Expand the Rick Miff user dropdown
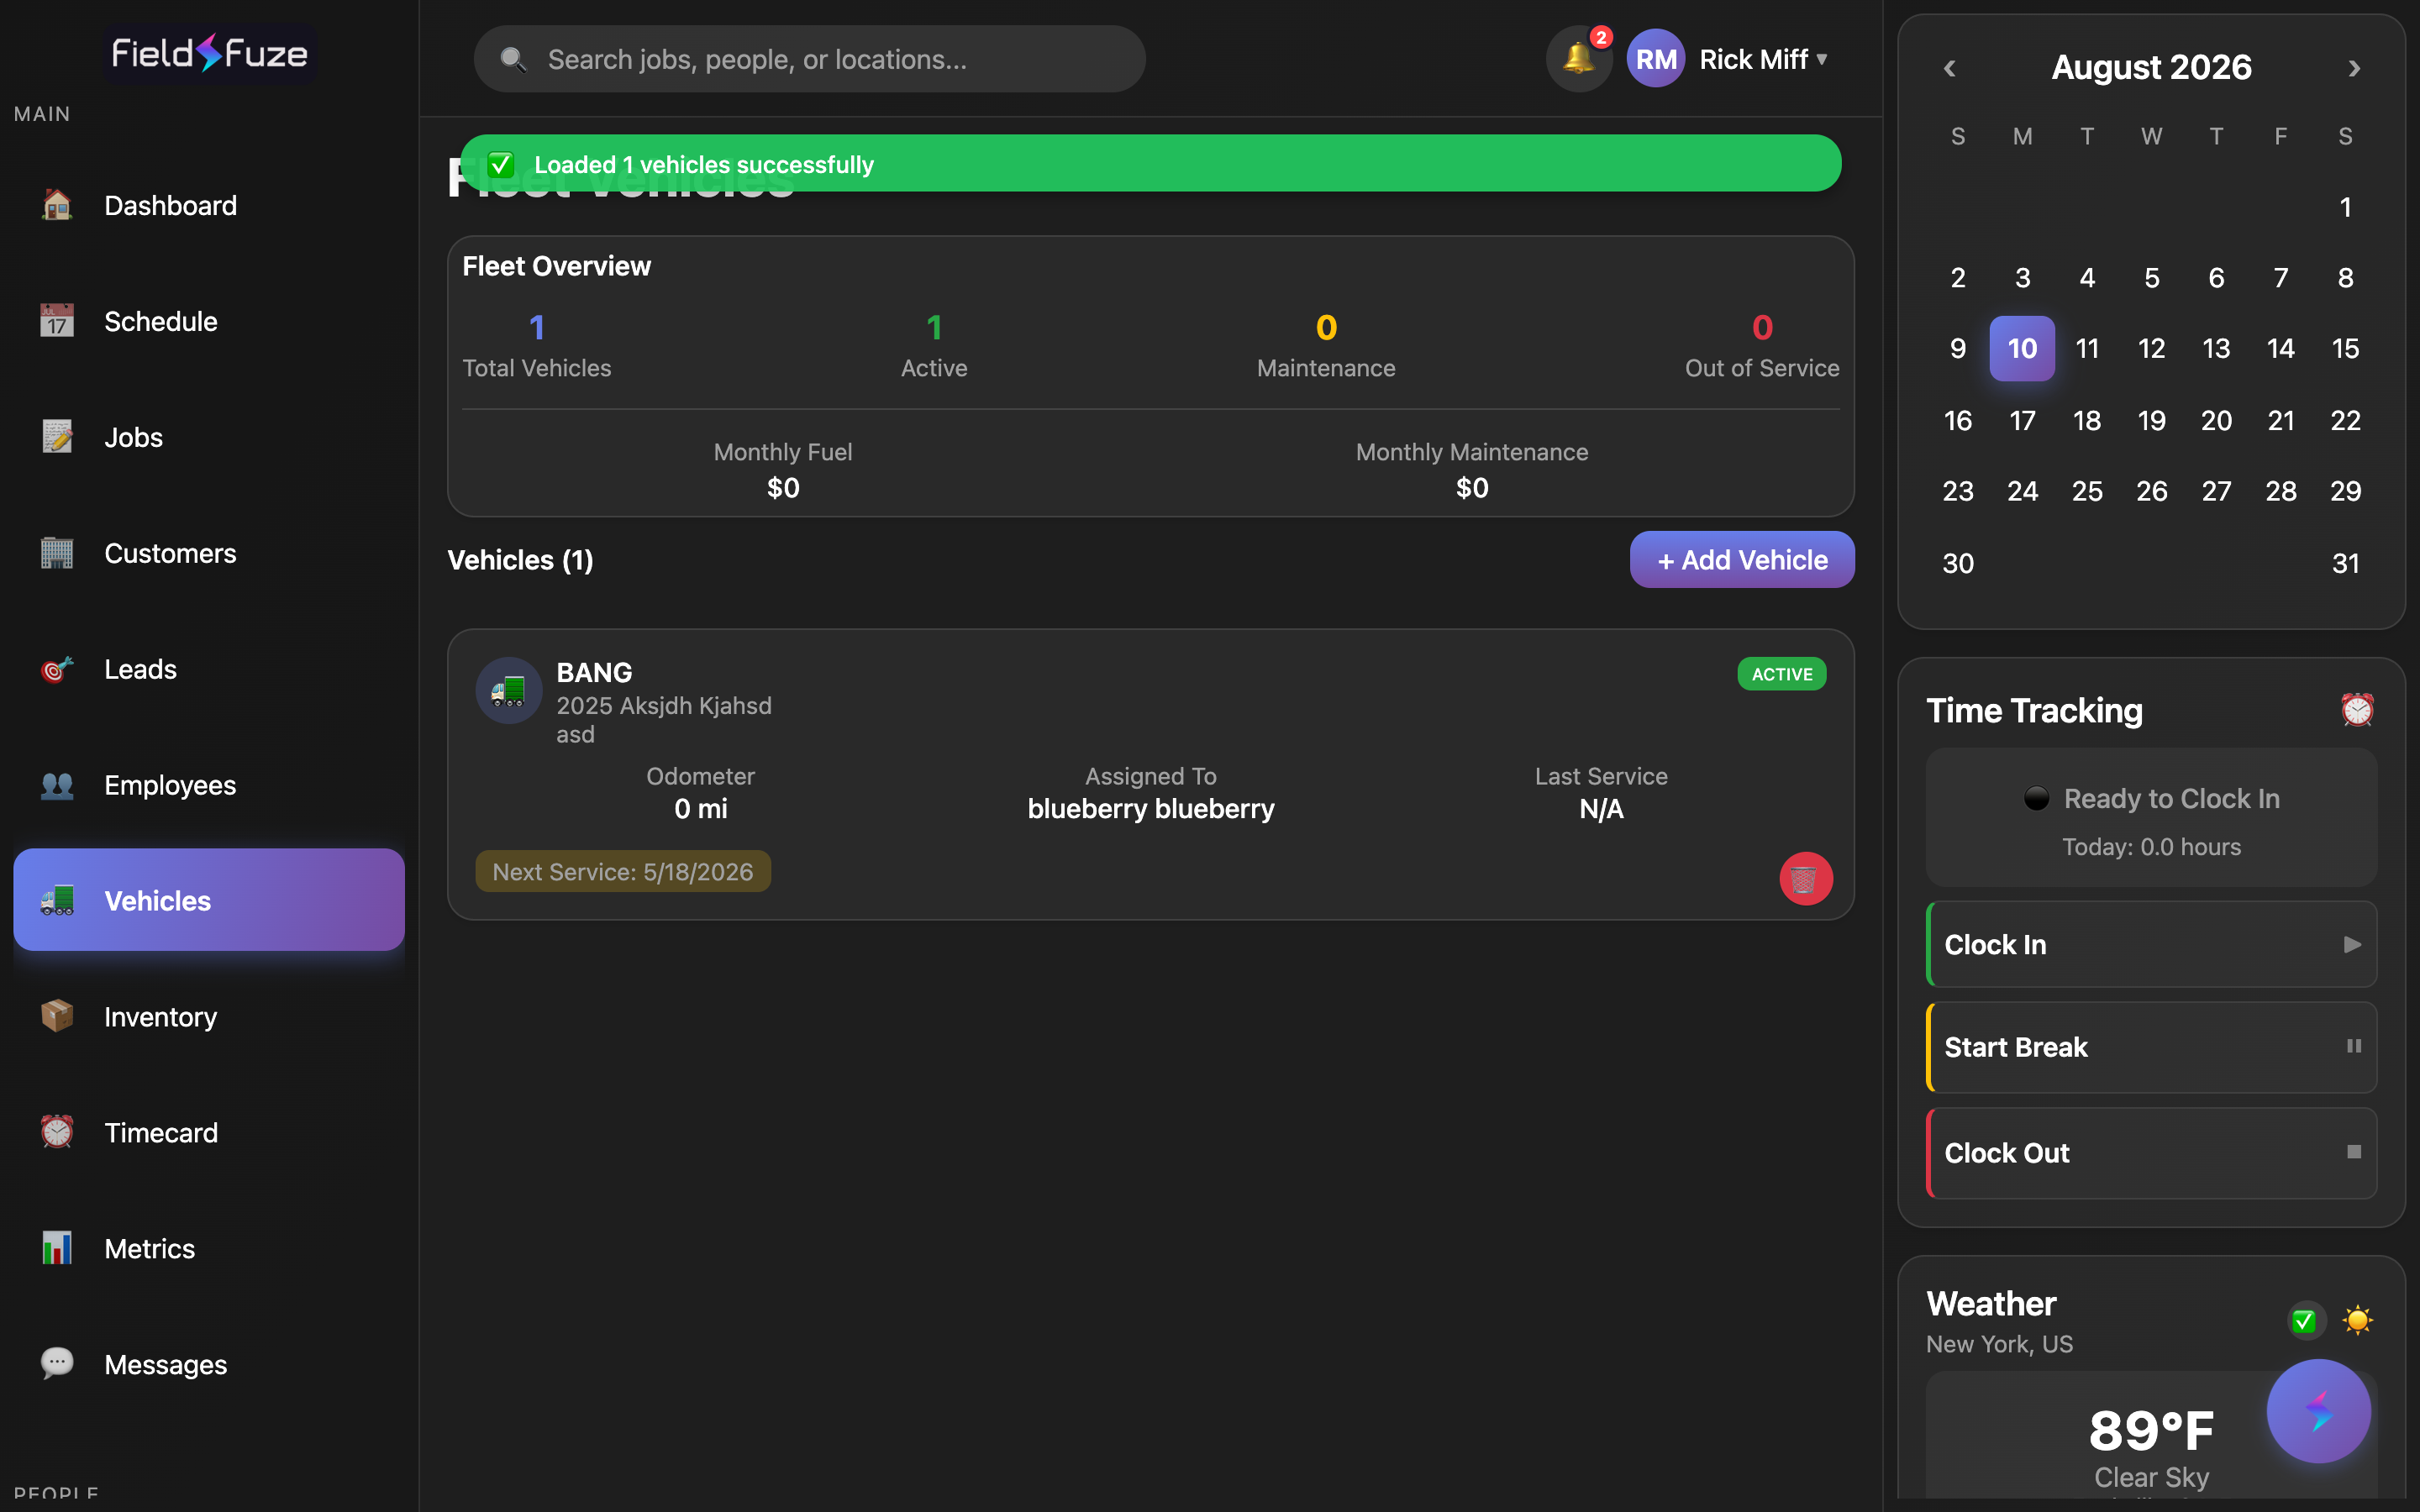The image size is (2420, 1512). click(1764, 59)
